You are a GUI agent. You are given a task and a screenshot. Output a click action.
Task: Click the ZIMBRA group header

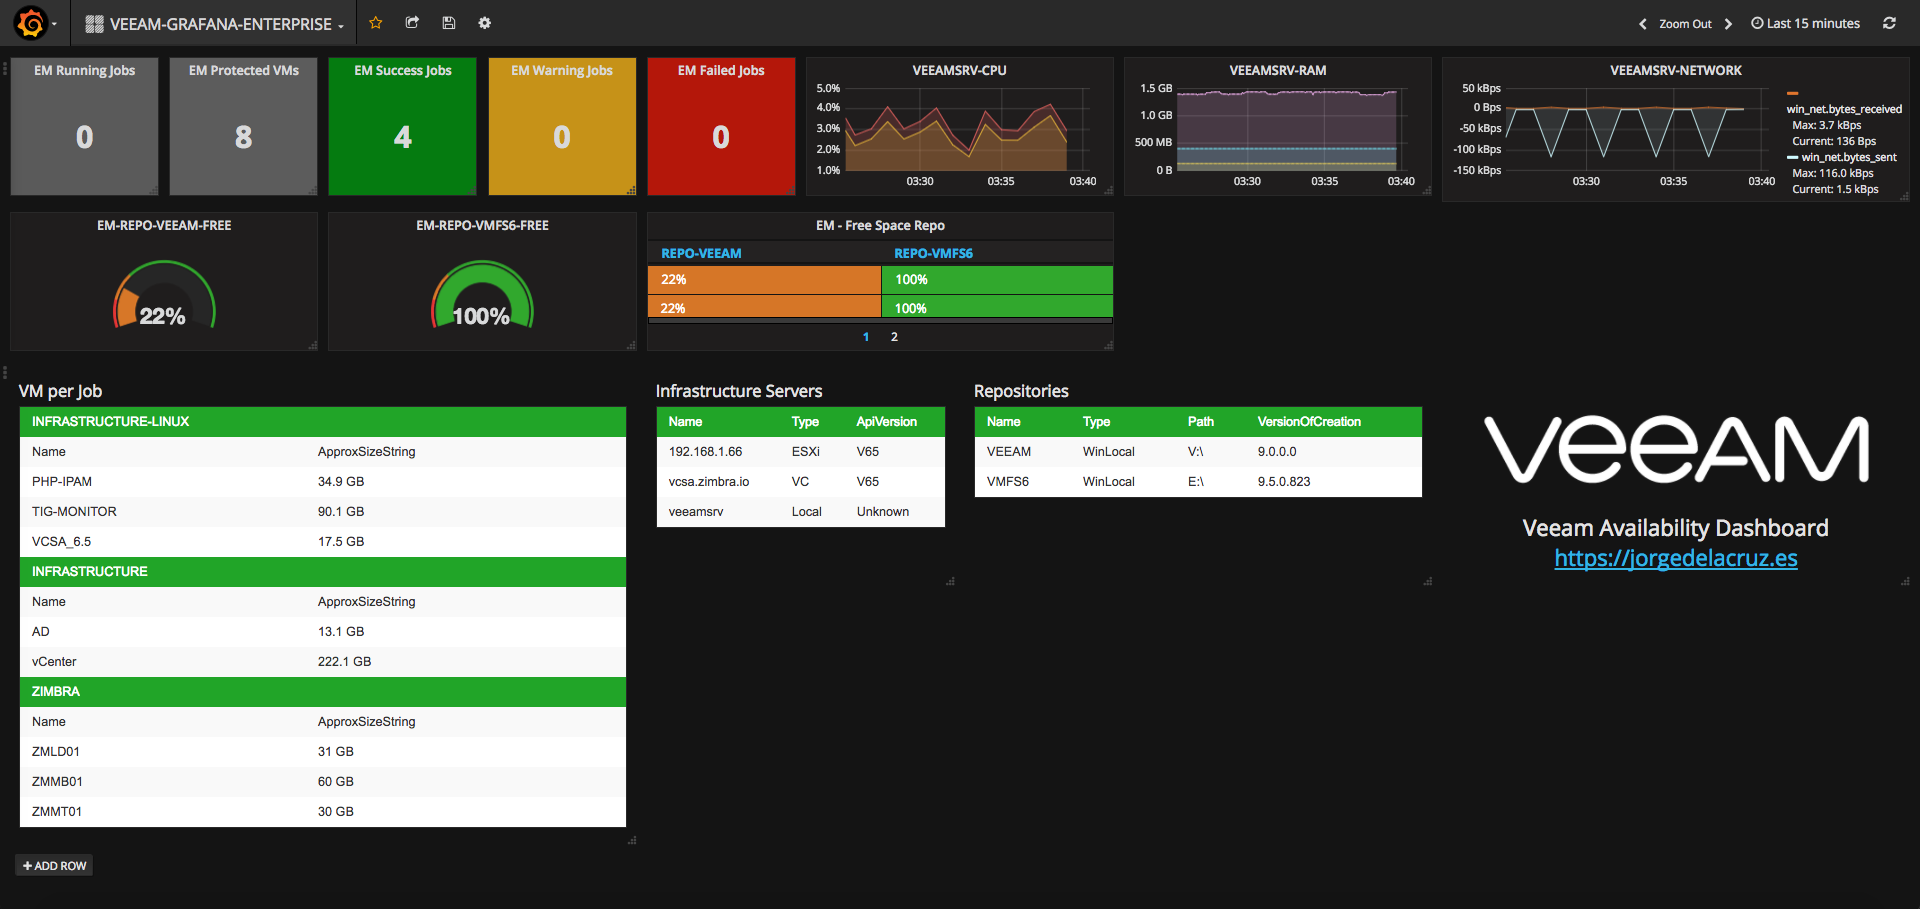[x=323, y=691]
